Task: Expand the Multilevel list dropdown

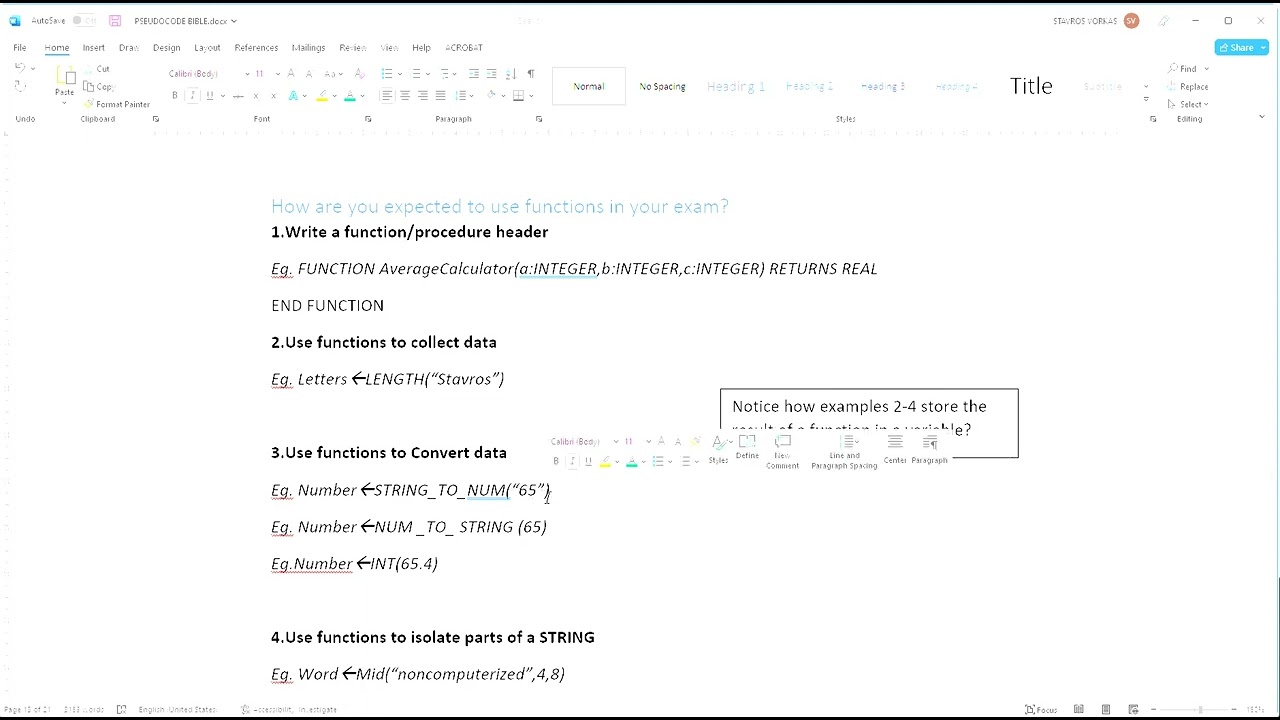Action: [456, 74]
